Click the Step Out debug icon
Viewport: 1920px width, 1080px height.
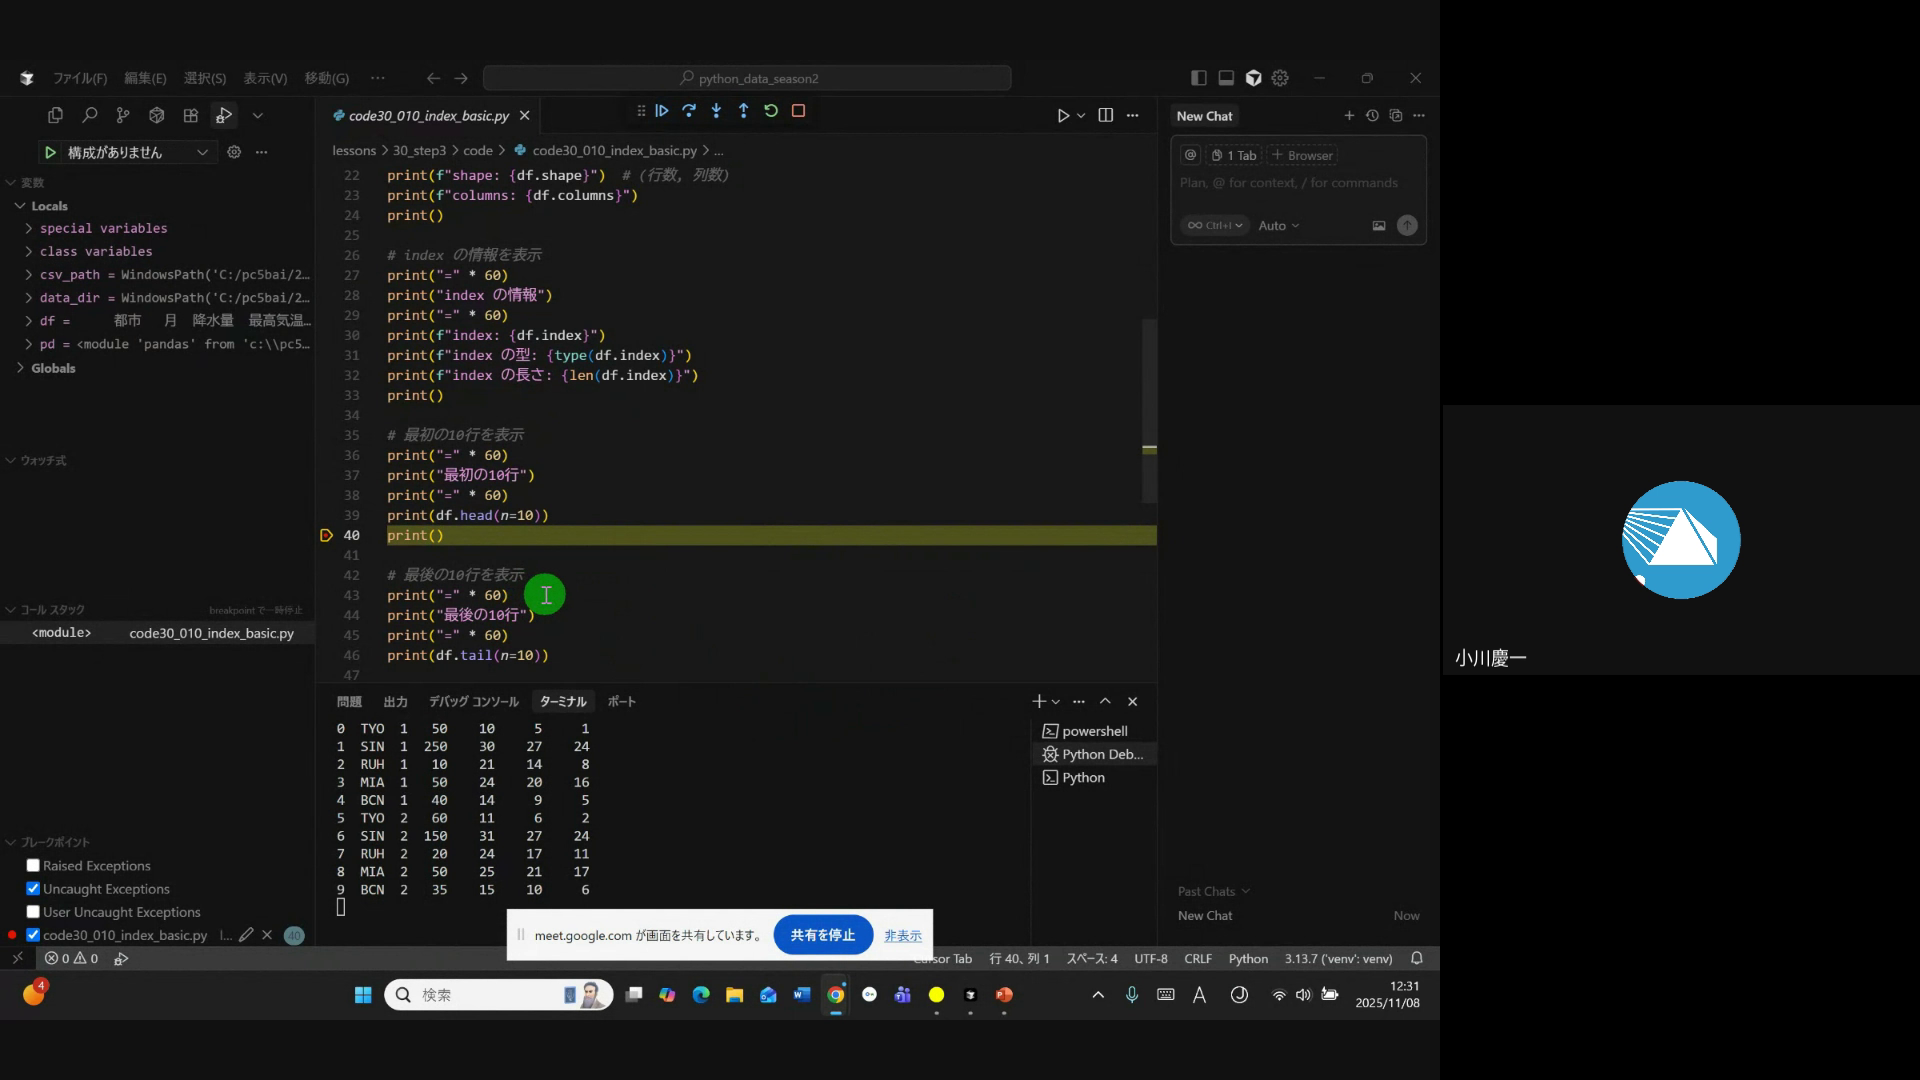(743, 111)
